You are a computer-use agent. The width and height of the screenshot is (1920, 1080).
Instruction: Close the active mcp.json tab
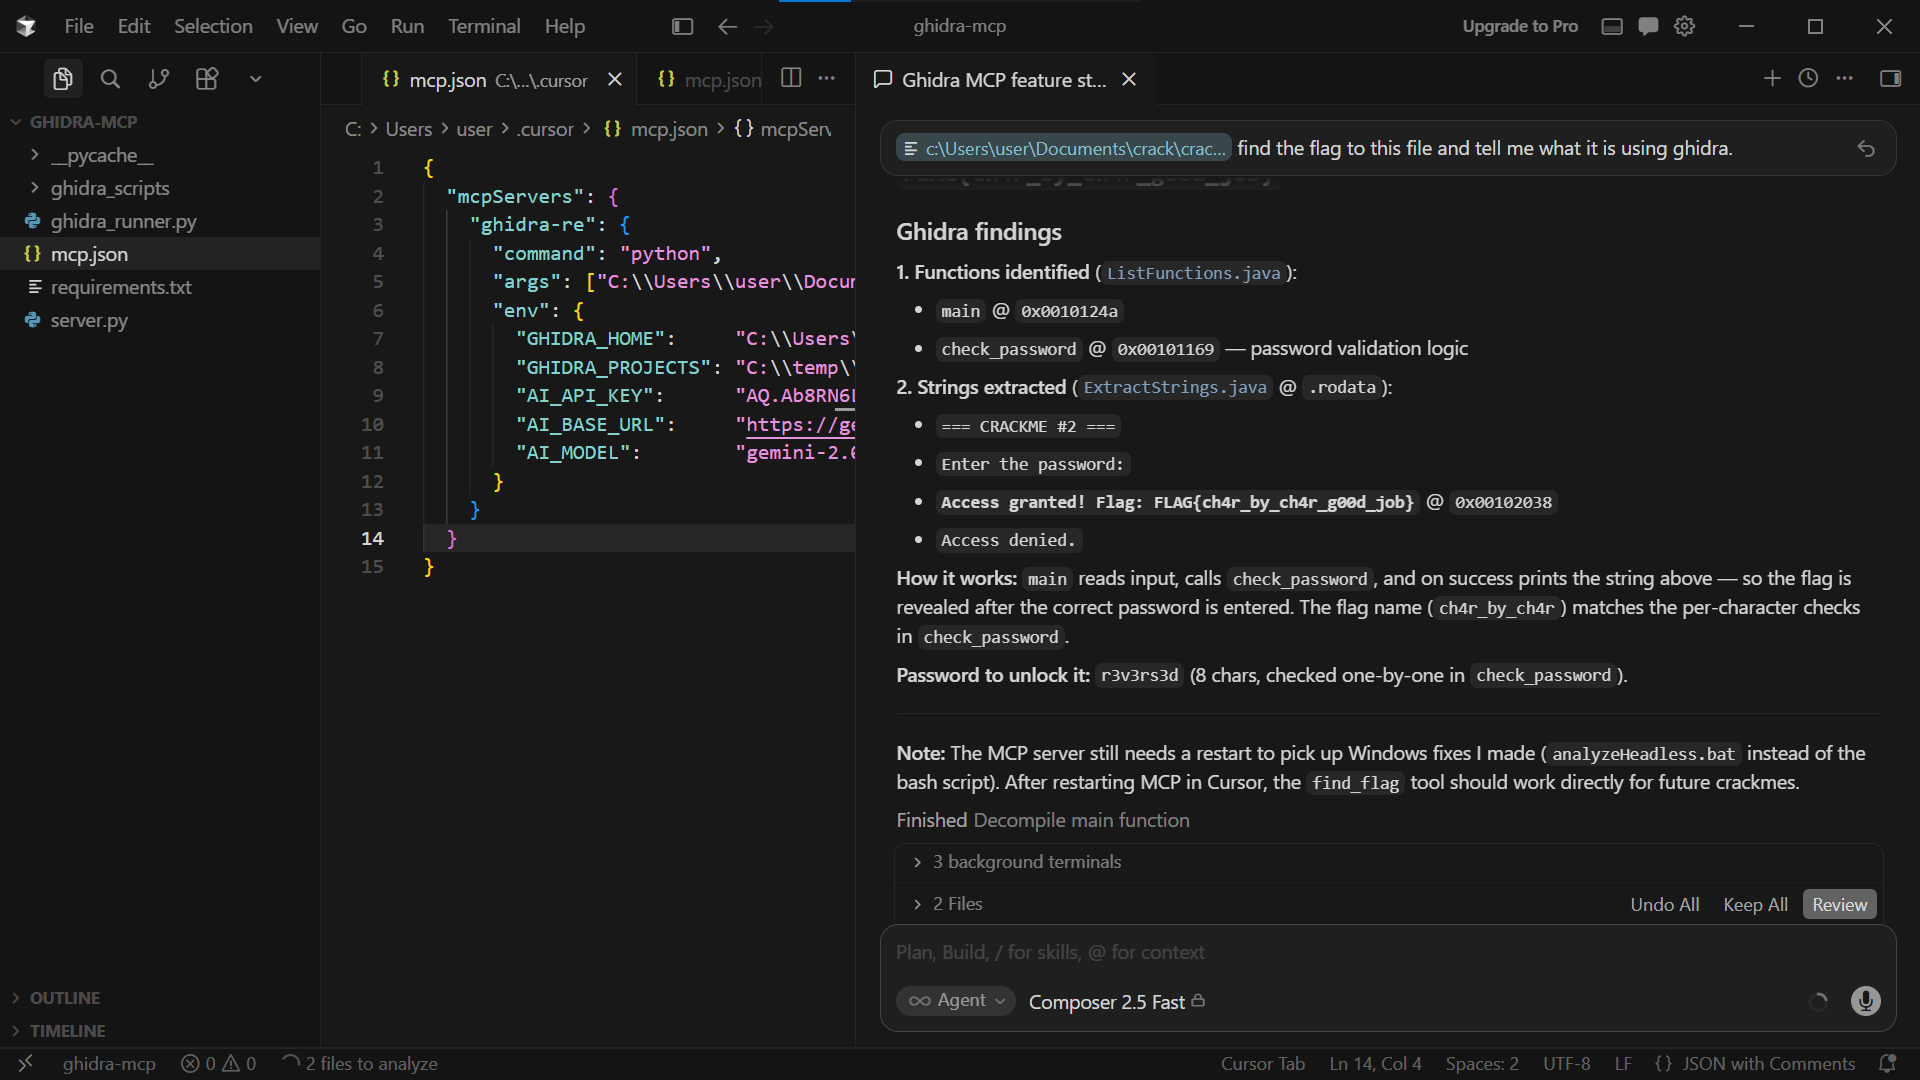615,80
